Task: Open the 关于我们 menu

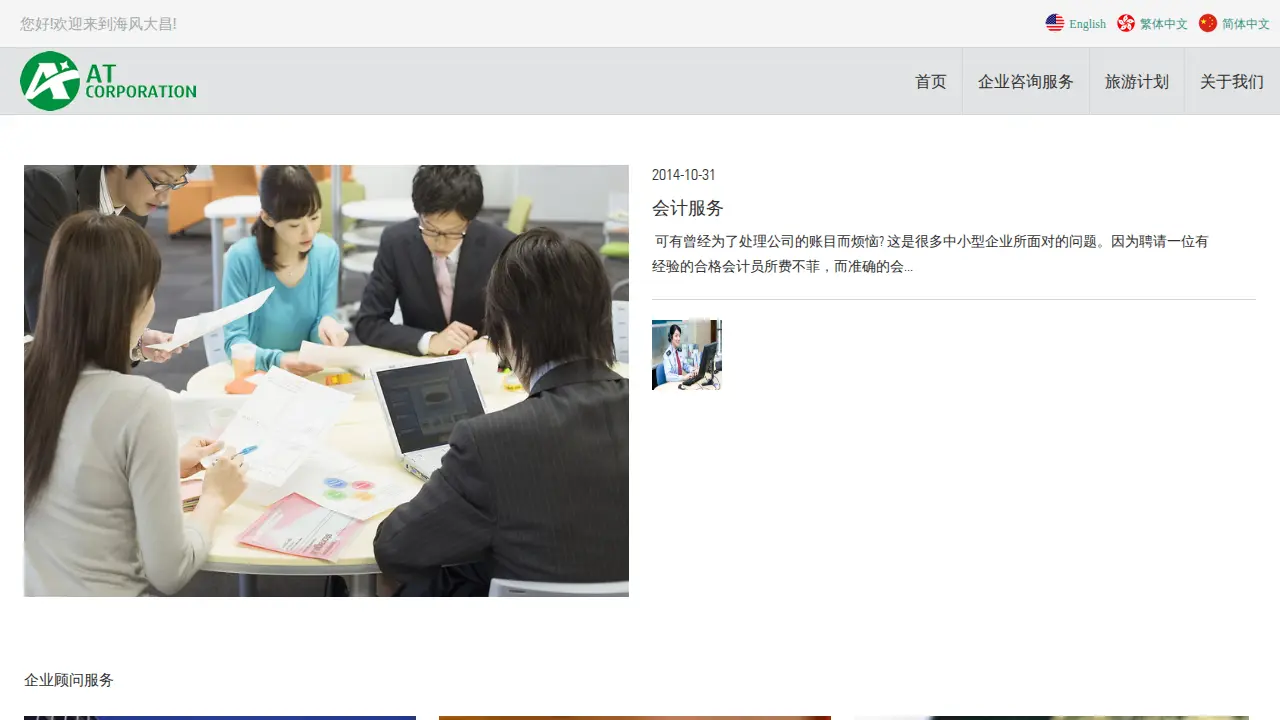Action: pyautogui.click(x=1232, y=81)
